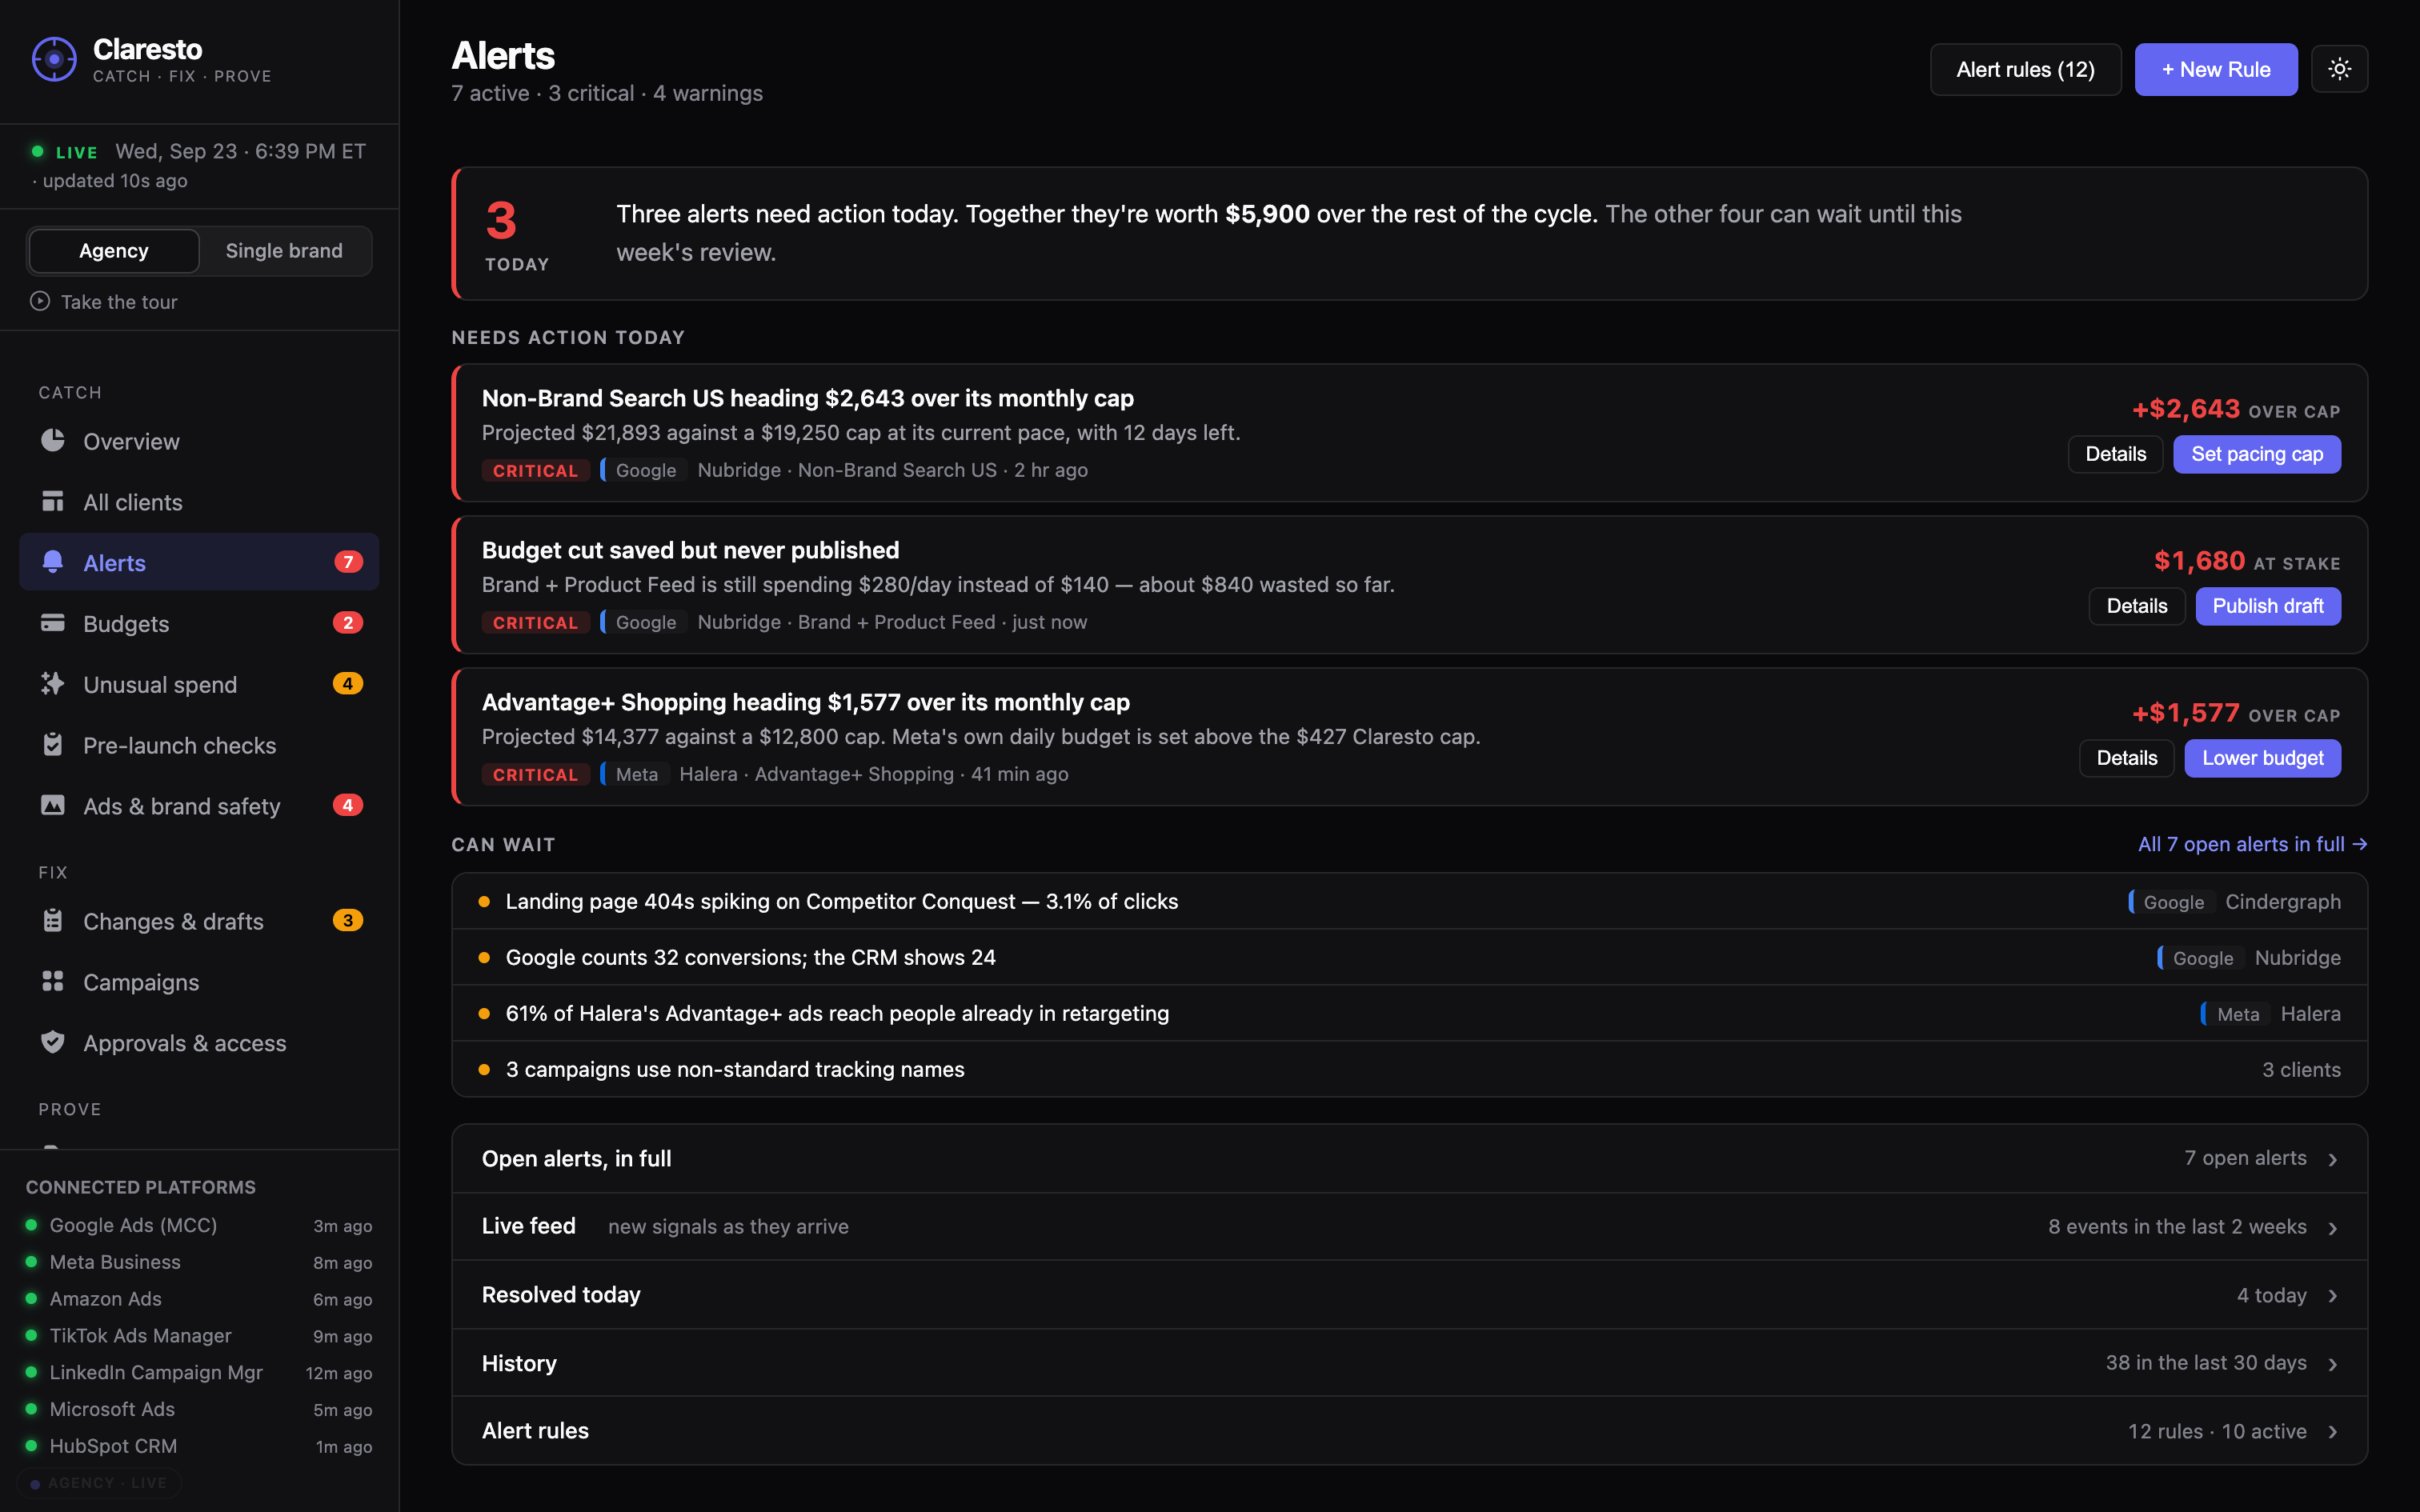Image resolution: width=2420 pixels, height=1512 pixels.
Task: Open Details for Budget cut saved alert
Action: tap(2137, 606)
